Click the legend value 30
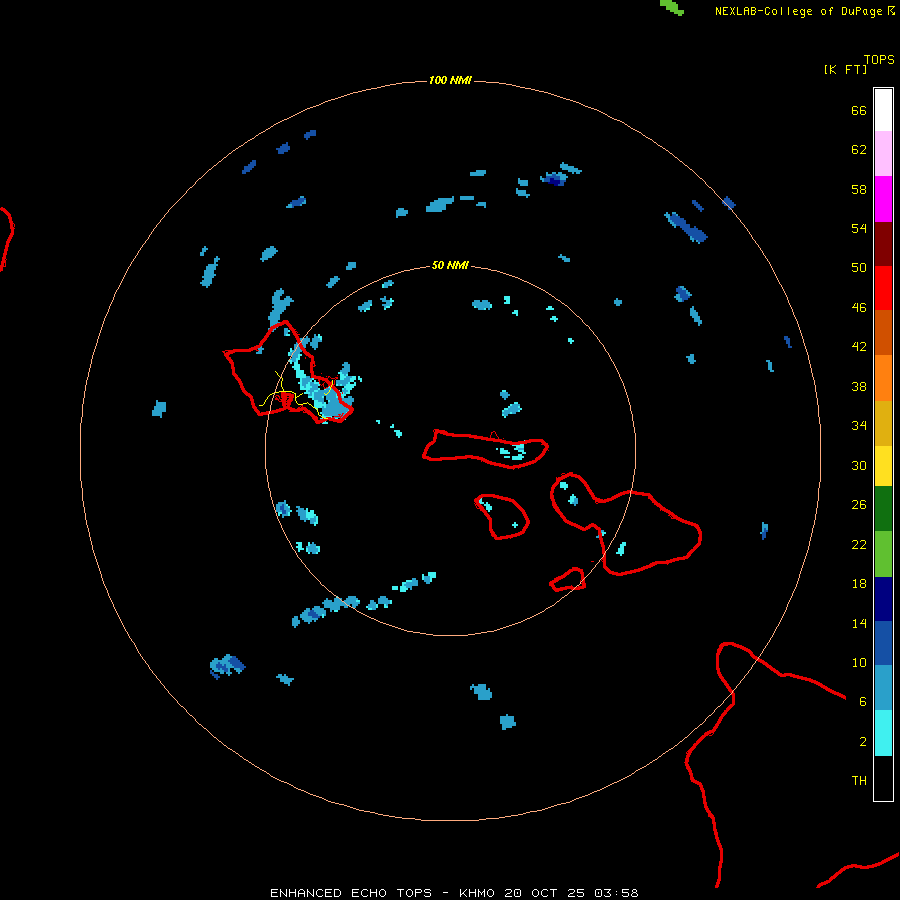The width and height of the screenshot is (900, 900). (859, 465)
